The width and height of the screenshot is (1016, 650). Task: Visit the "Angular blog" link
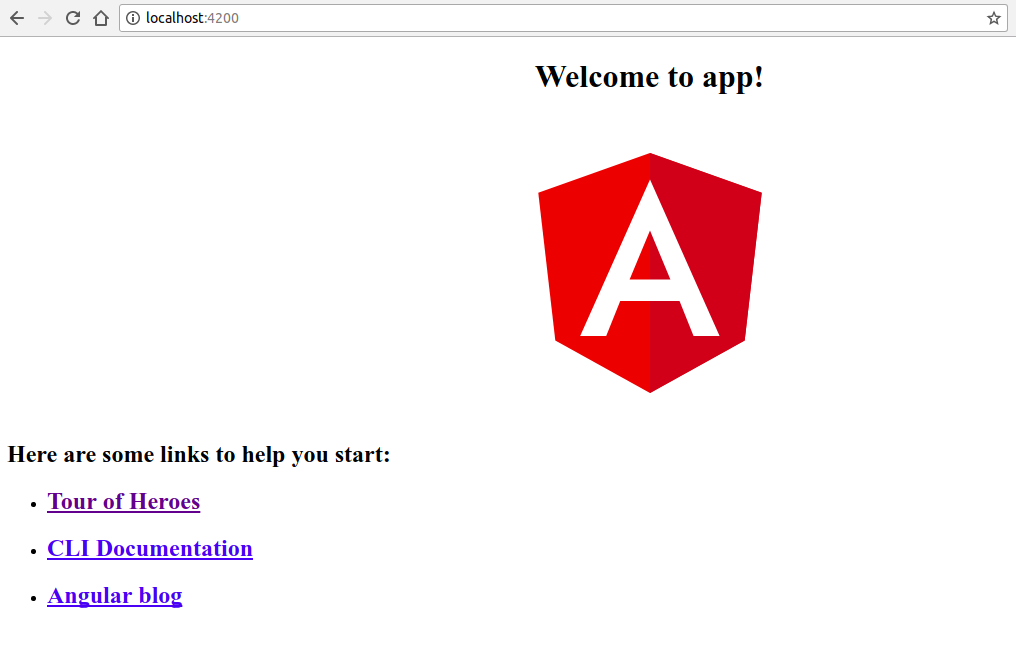(x=114, y=595)
